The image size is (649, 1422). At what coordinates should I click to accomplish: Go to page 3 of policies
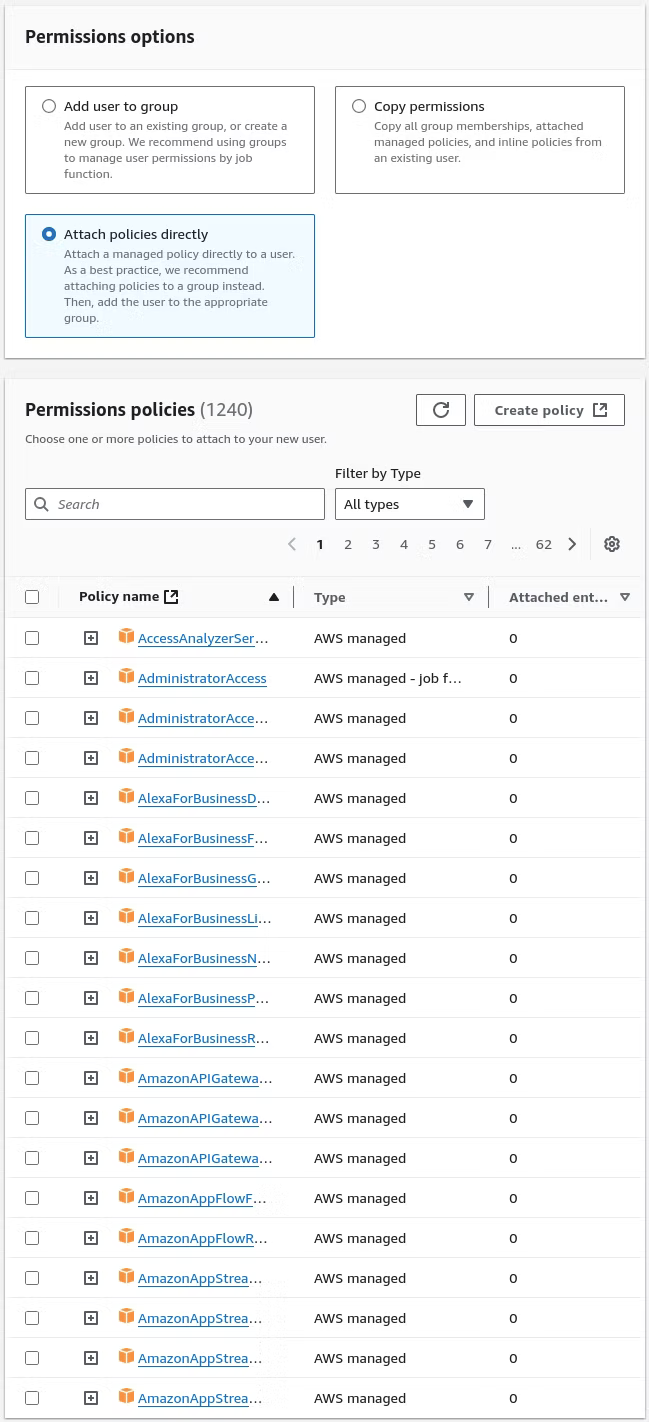(376, 544)
